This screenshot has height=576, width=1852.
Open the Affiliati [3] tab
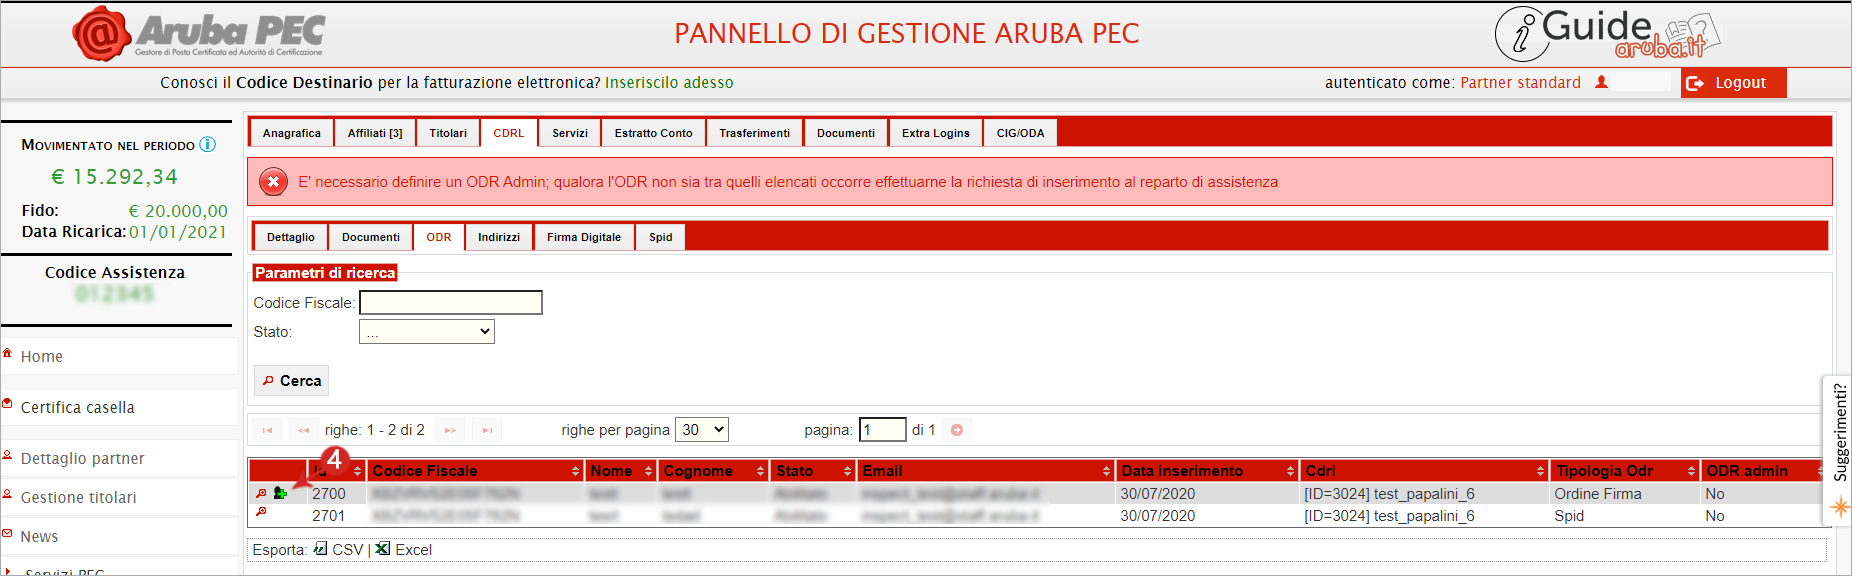click(375, 133)
